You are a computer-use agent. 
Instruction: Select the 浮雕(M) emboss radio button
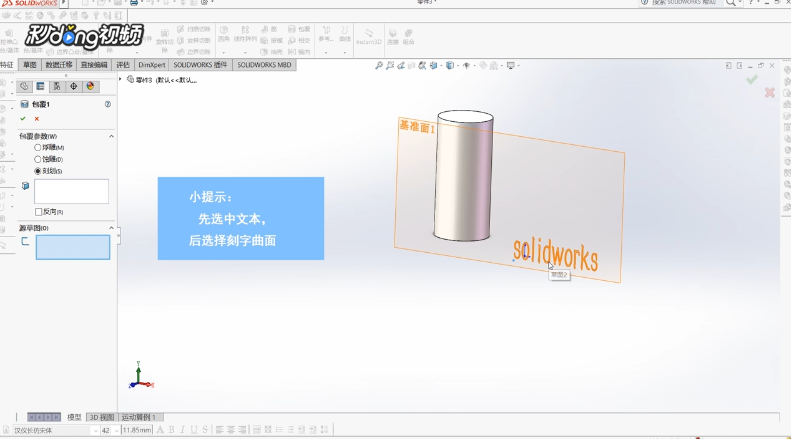pyautogui.click(x=37, y=147)
